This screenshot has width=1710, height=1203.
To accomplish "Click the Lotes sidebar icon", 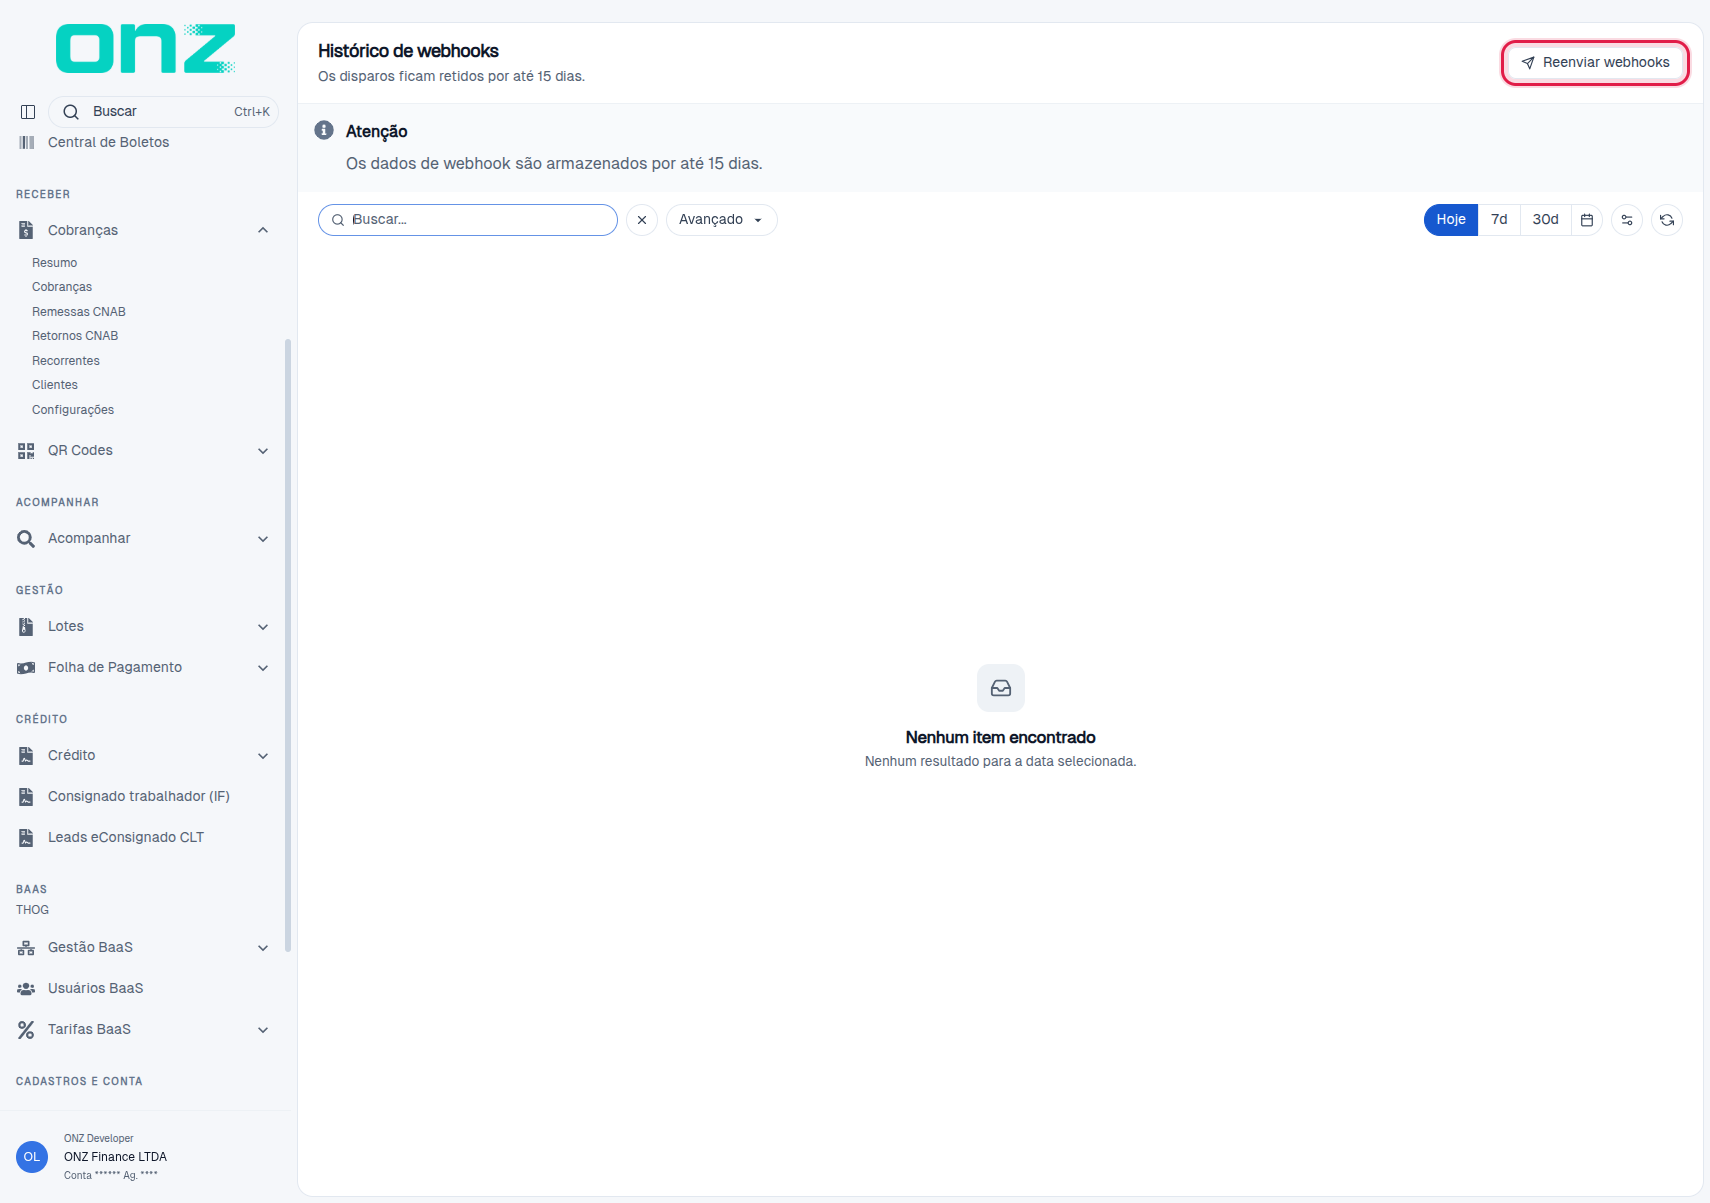I will pos(26,627).
